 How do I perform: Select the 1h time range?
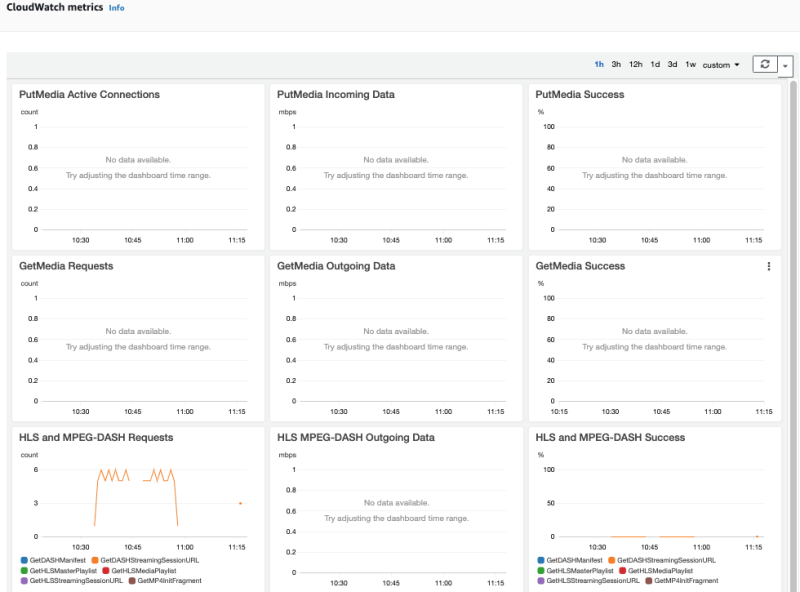601,63
